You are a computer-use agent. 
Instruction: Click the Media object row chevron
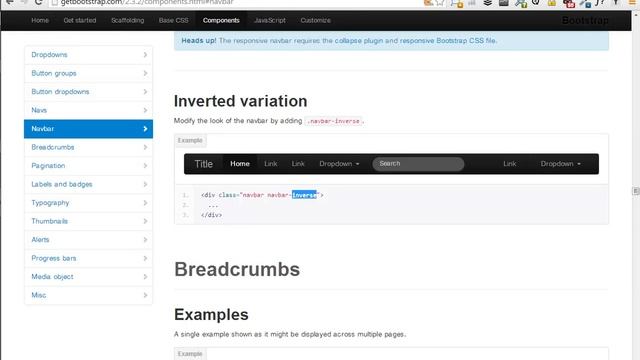tap(145, 277)
